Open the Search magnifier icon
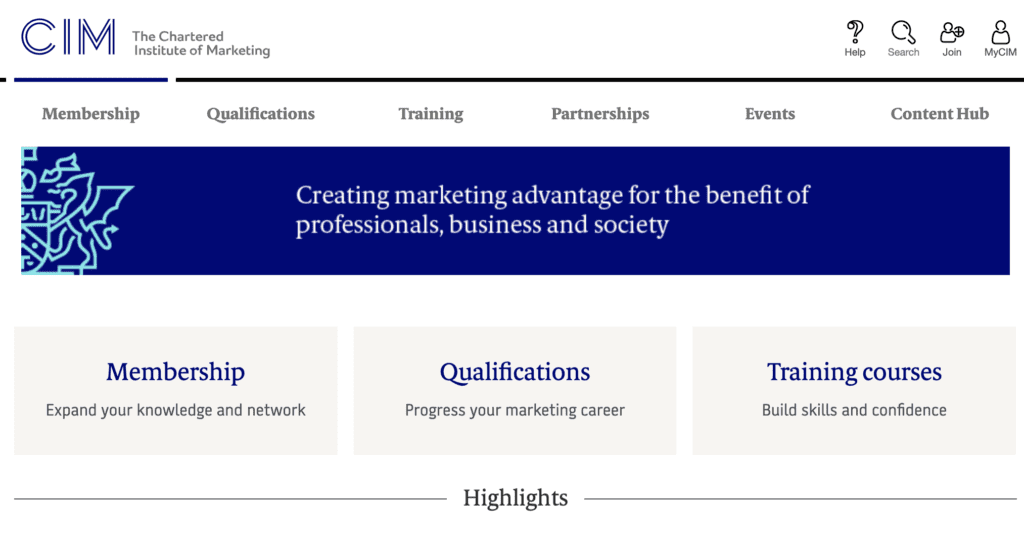 (x=903, y=33)
